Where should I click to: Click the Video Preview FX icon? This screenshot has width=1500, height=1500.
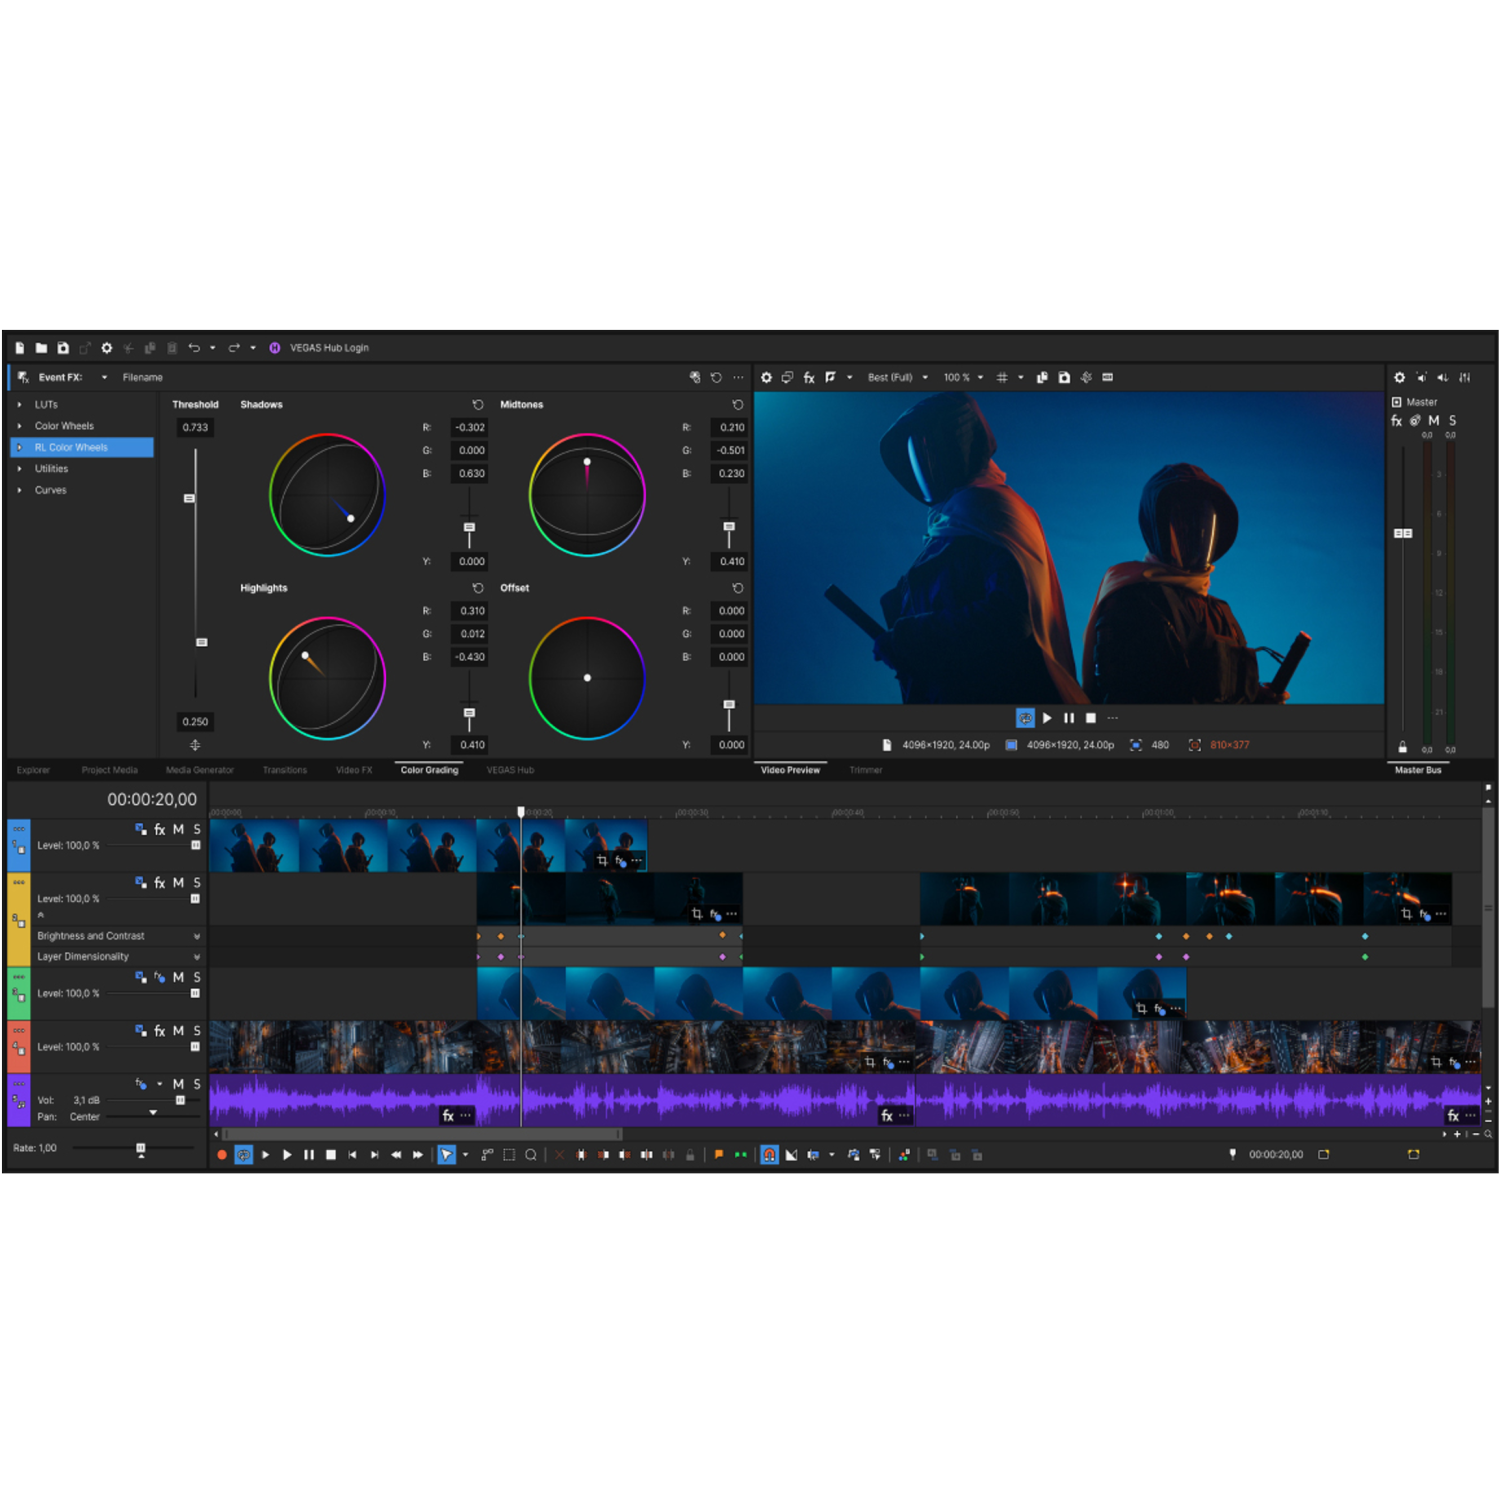tap(809, 378)
